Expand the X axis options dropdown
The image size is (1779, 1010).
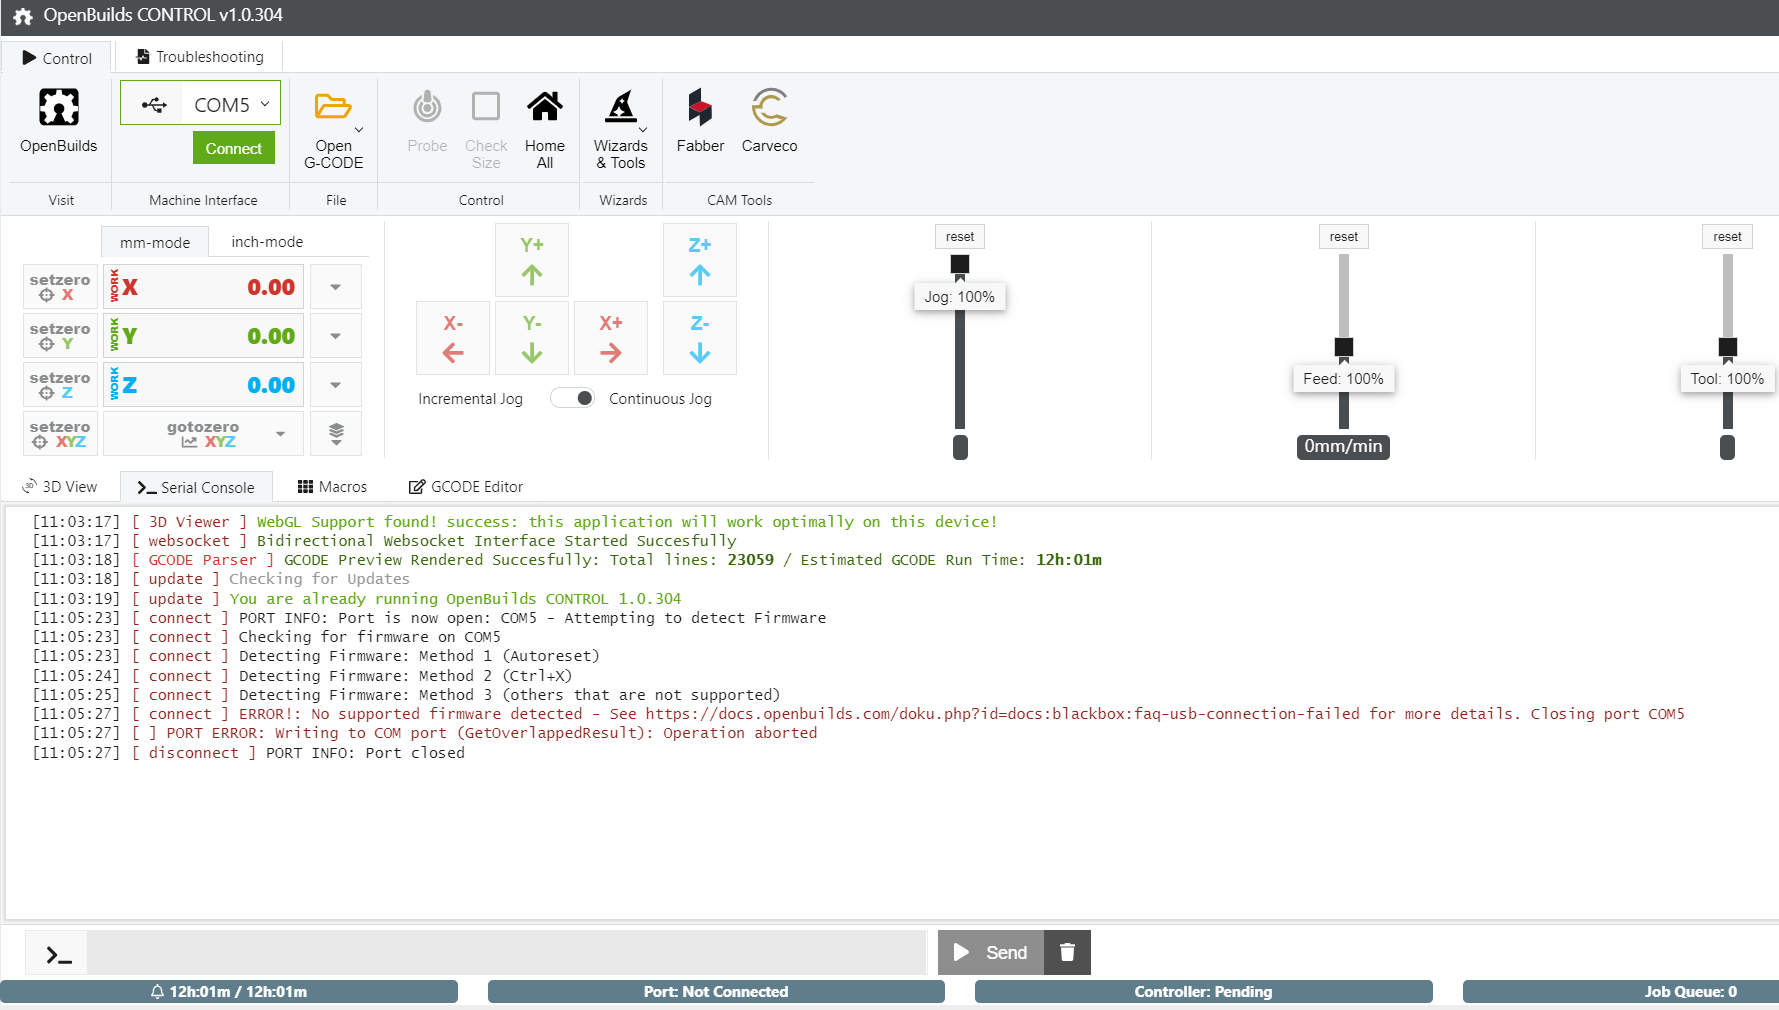point(336,287)
